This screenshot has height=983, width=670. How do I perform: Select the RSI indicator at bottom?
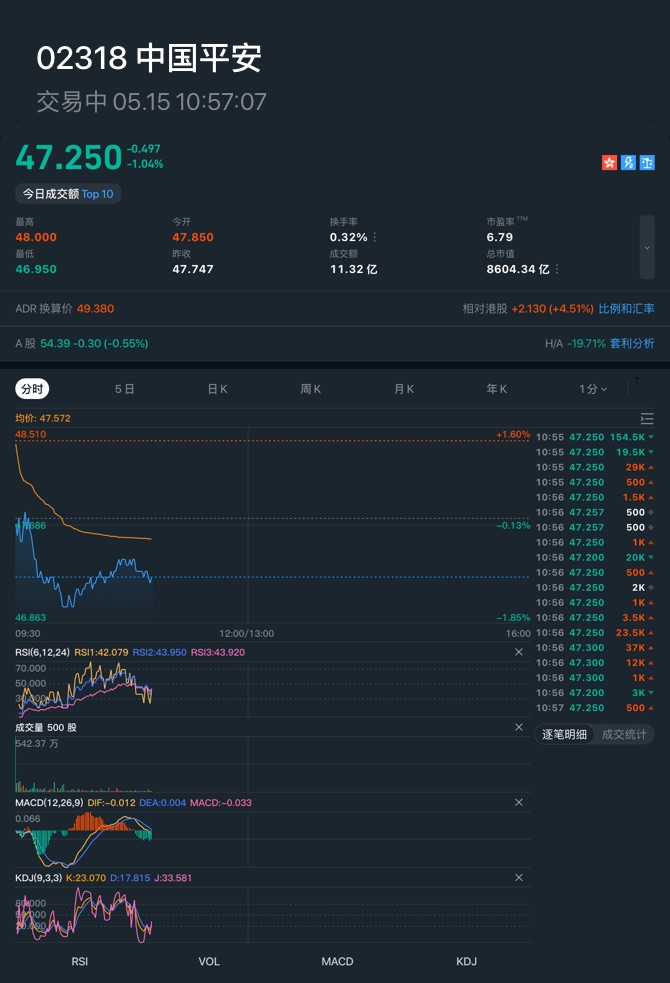[x=80, y=961]
